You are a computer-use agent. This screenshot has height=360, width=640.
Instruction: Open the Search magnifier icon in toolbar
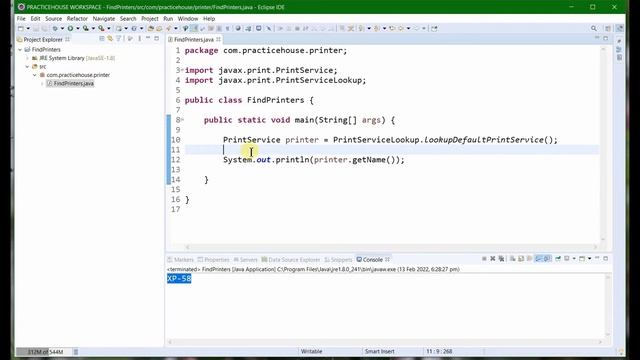[594, 28]
